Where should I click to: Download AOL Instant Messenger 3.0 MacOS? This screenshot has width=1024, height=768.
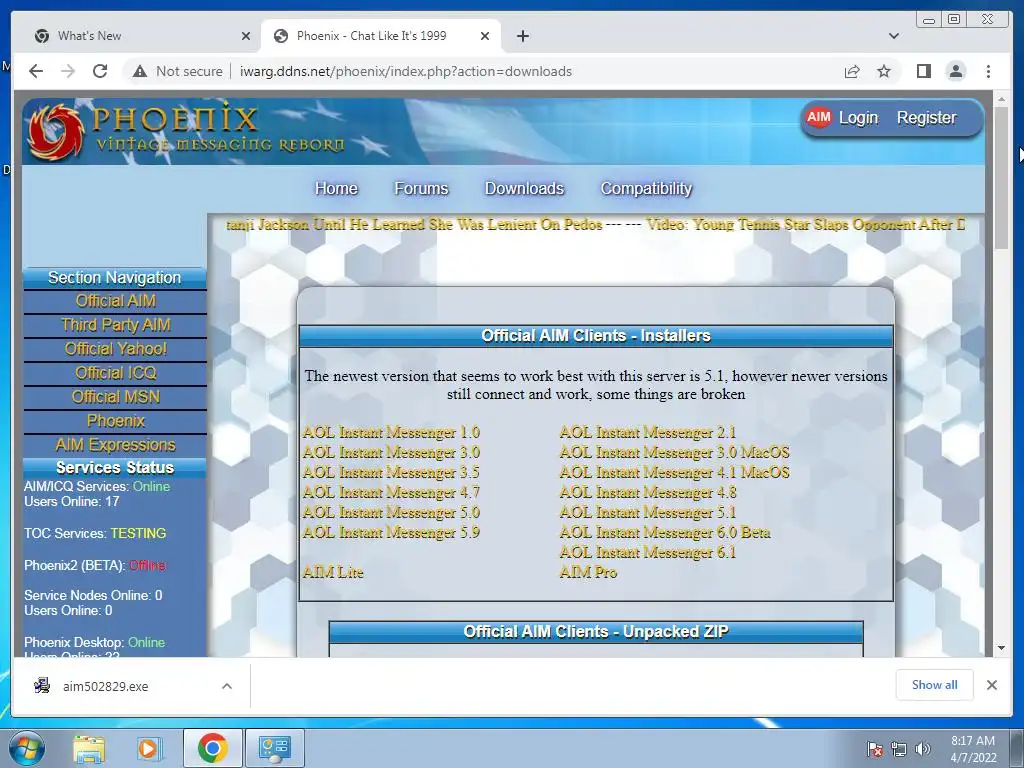click(x=675, y=453)
